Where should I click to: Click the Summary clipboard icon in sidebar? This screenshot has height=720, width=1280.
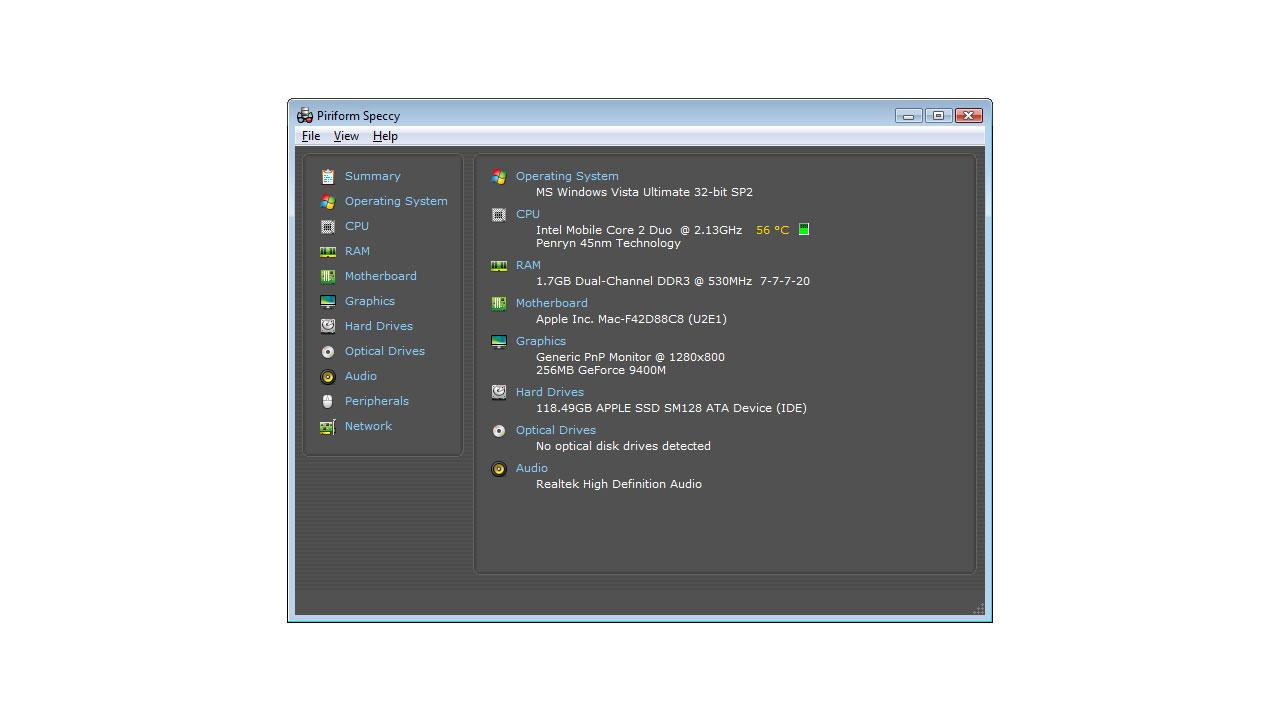coord(327,176)
